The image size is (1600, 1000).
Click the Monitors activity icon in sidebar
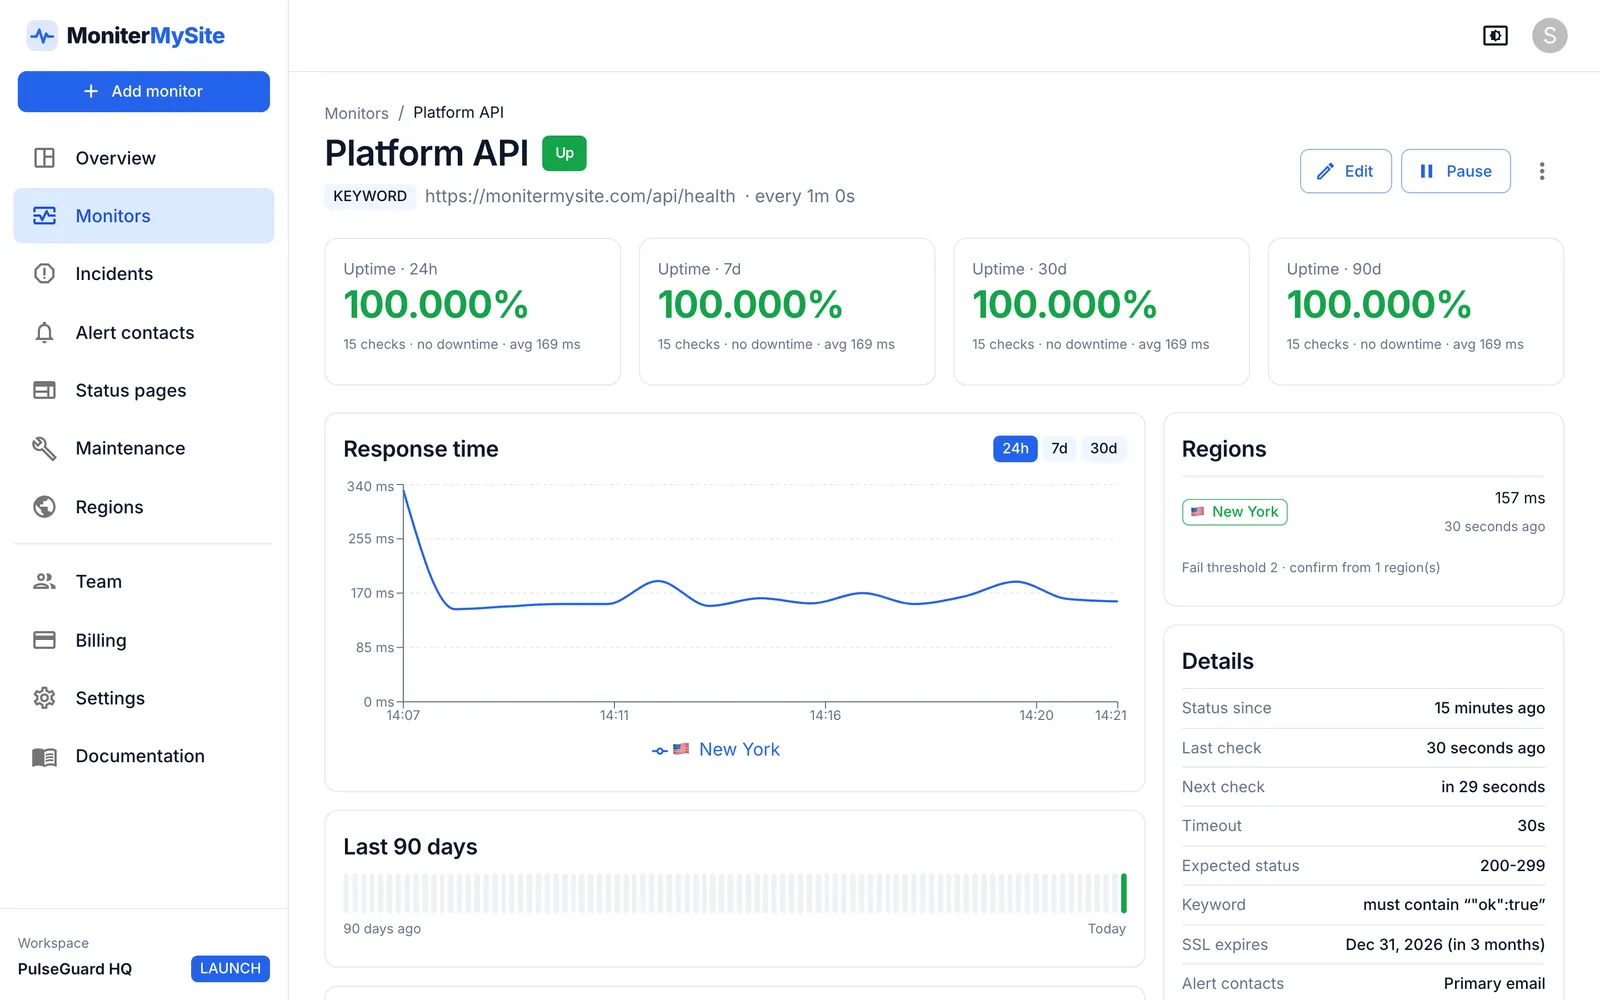pos(44,216)
